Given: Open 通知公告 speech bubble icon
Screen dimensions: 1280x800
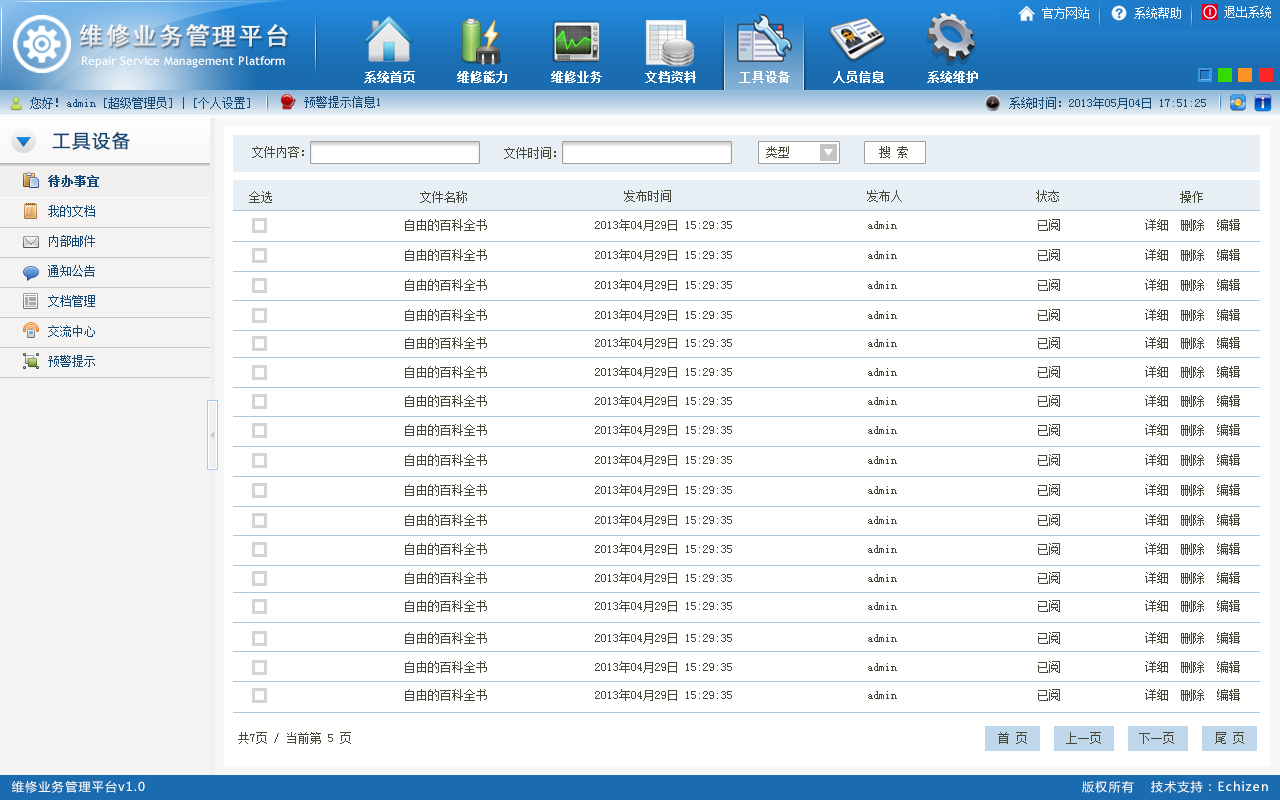Looking at the screenshot, I should pyautogui.click(x=31, y=272).
